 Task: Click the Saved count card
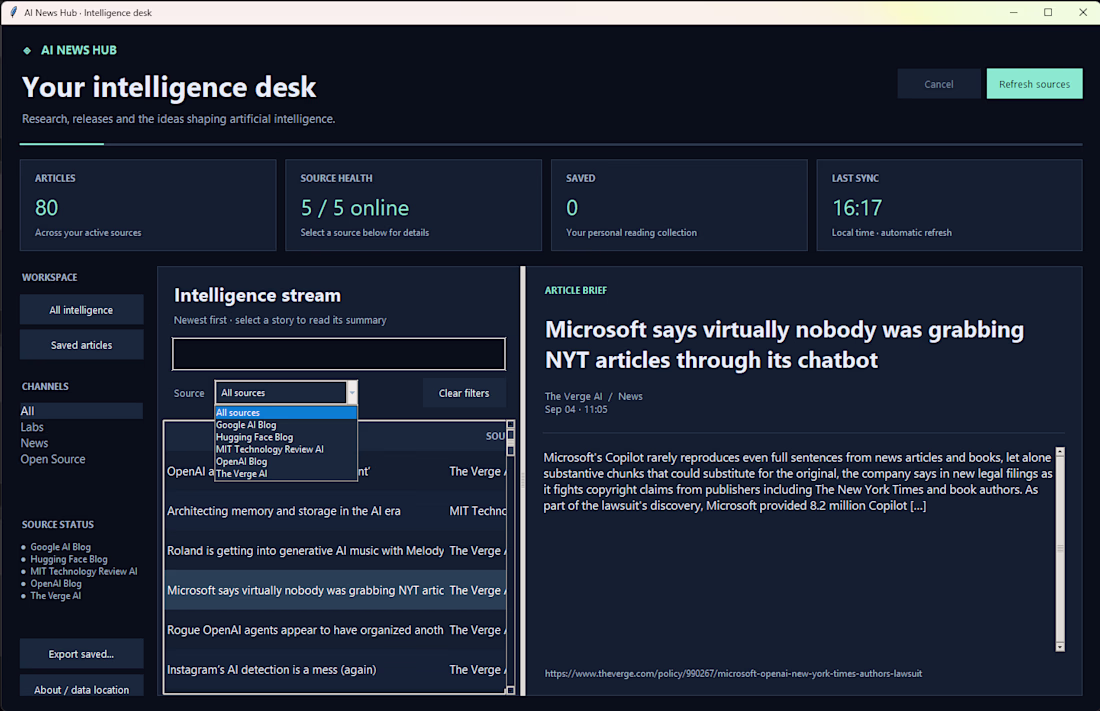(x=679, y=205)
